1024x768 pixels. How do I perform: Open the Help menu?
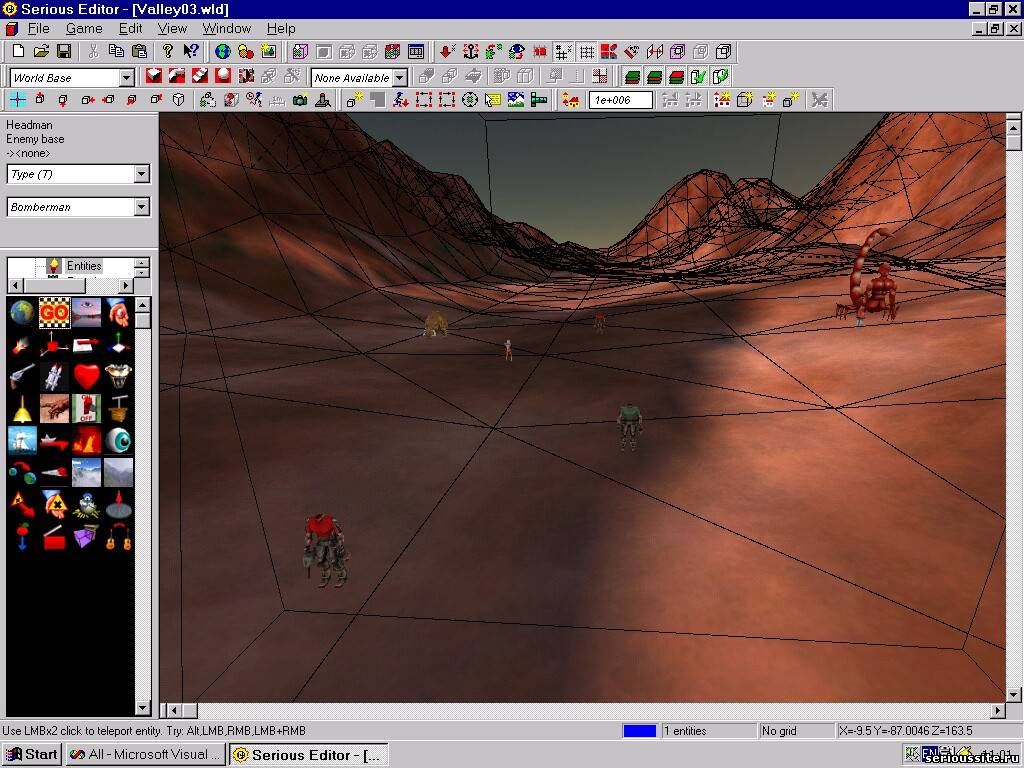pos(281,28)
